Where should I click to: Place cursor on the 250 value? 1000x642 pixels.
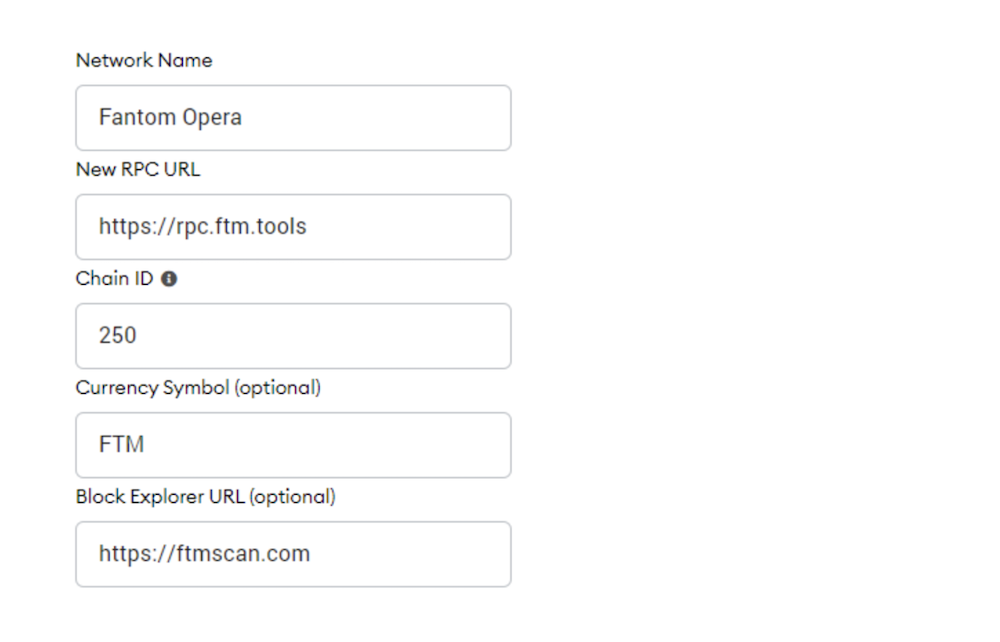click(x=118, y=335)
